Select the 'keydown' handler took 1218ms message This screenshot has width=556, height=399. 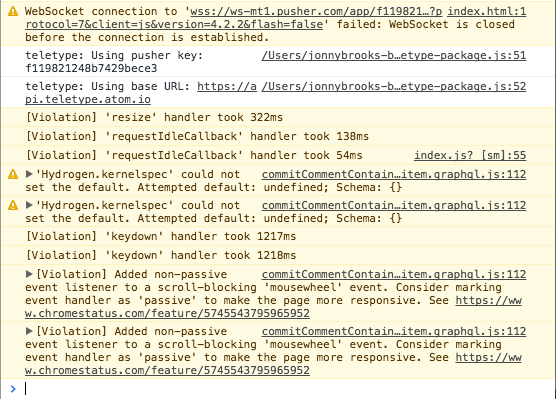pos(161,255)
